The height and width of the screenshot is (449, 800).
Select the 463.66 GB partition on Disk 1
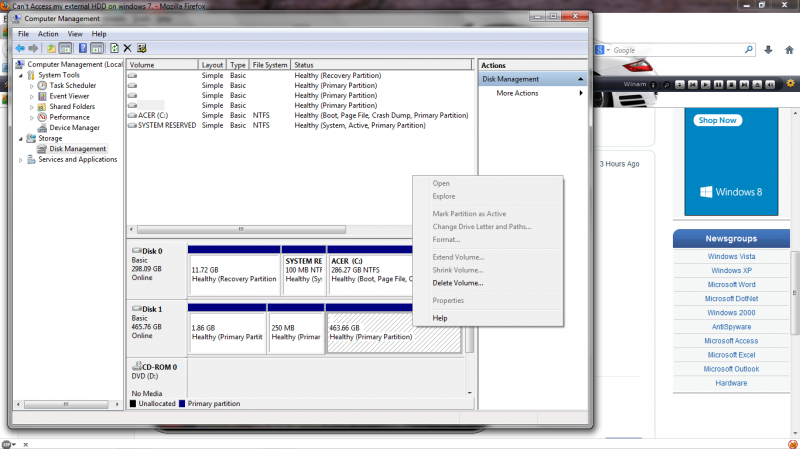tap(394, 333)
